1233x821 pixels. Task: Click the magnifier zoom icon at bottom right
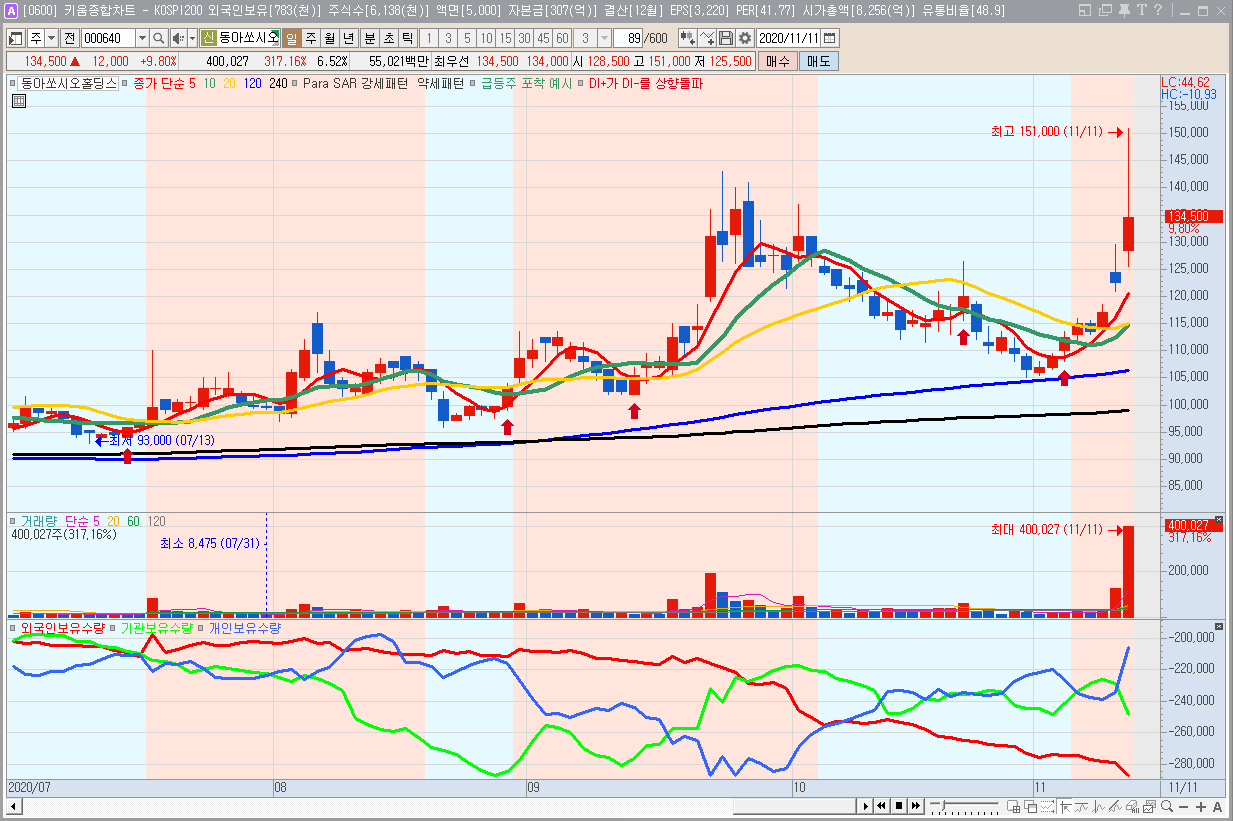[x=1166, y=806]
